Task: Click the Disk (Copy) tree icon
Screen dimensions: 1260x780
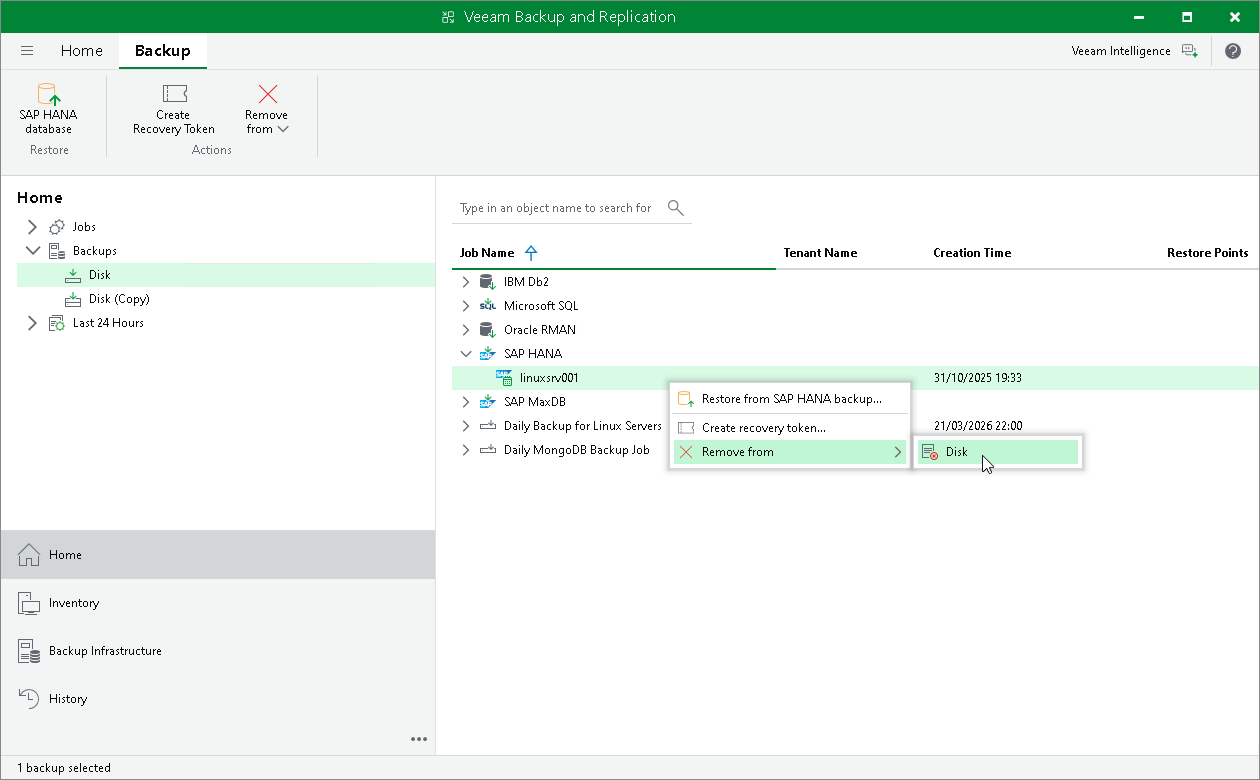Action: [73, 299]
